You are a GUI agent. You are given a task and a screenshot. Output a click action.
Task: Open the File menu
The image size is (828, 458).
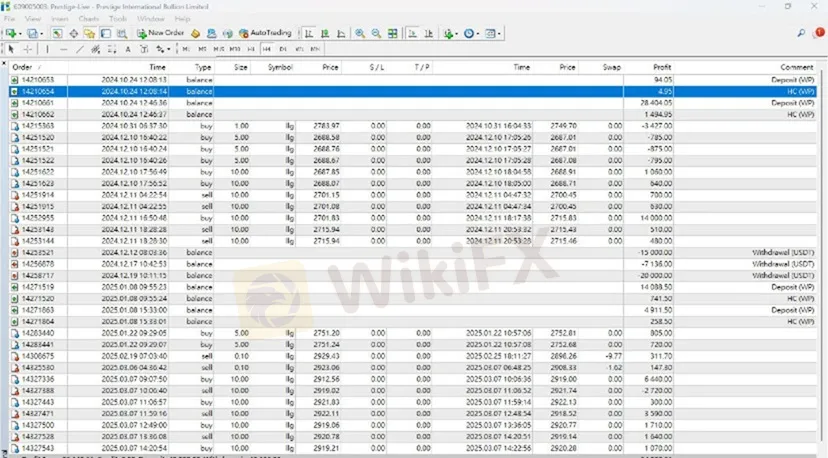[10, 19]
